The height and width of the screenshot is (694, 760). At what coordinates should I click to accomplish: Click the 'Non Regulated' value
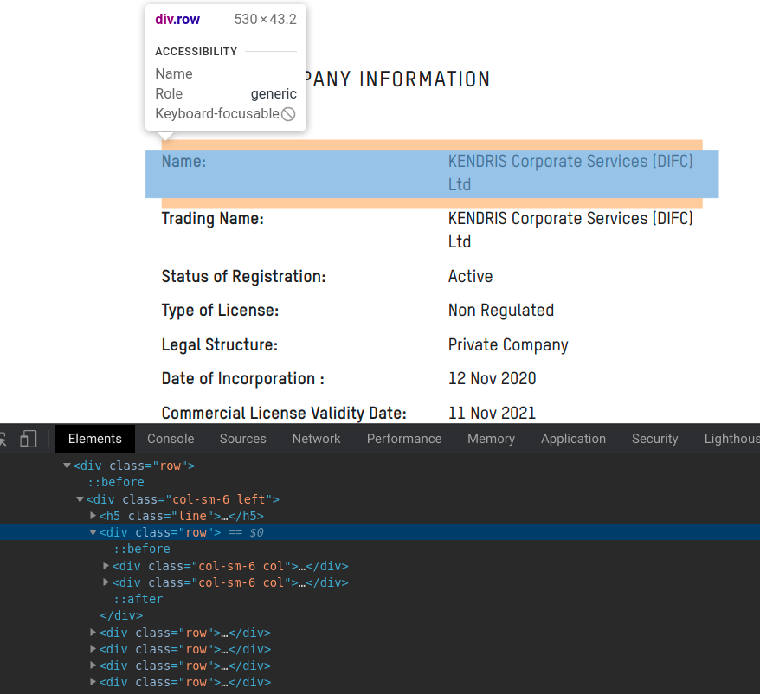point(501,310)
